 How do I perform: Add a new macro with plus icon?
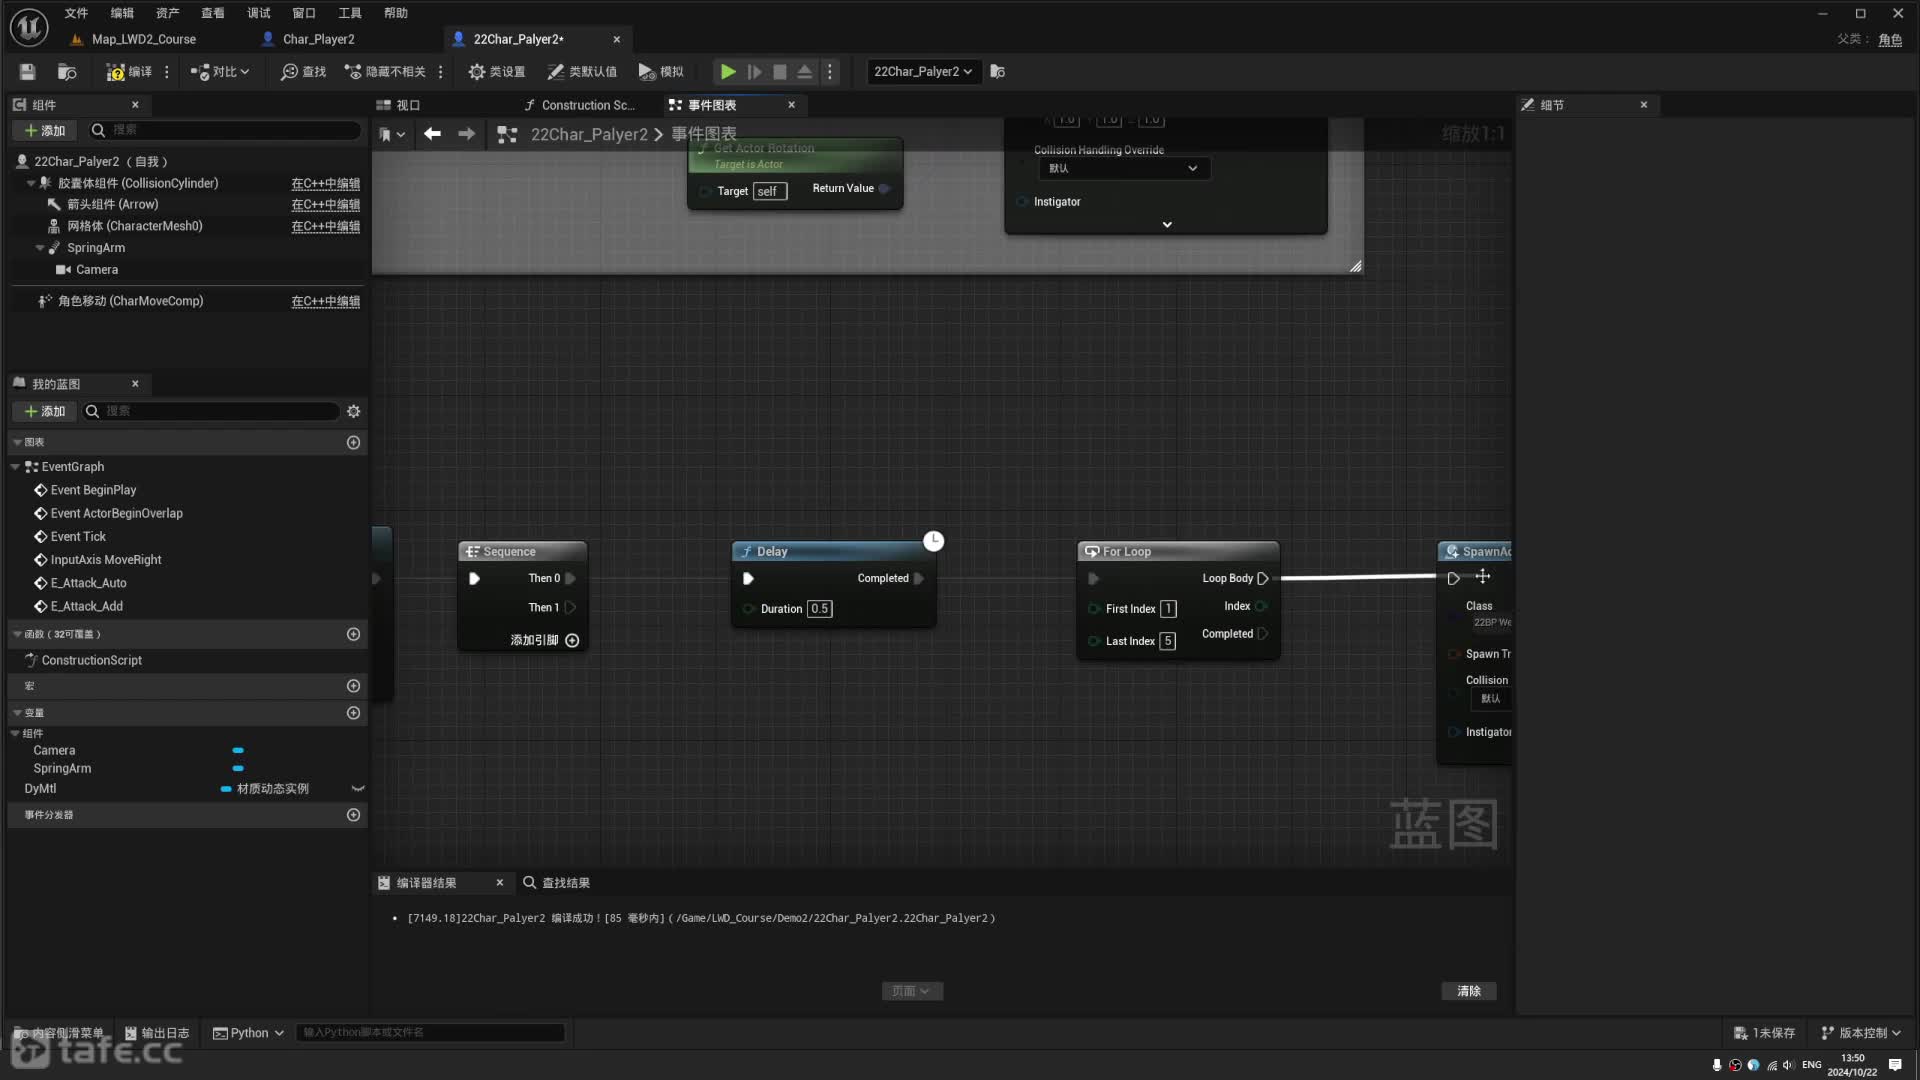click(x=353, y=686)
